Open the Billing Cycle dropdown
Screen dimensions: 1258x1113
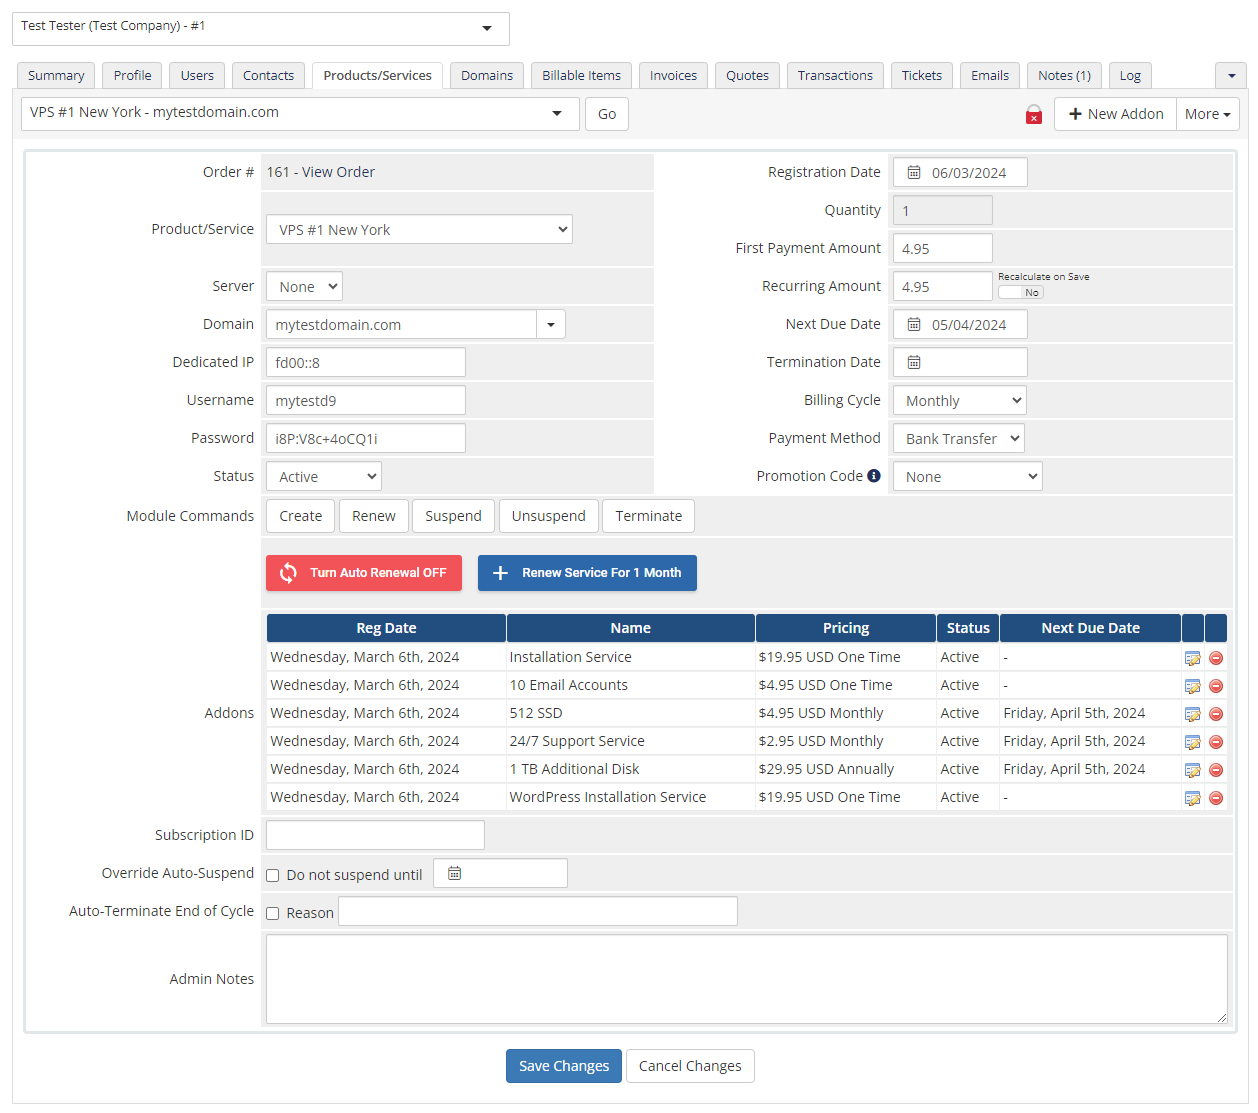(958, 400)
